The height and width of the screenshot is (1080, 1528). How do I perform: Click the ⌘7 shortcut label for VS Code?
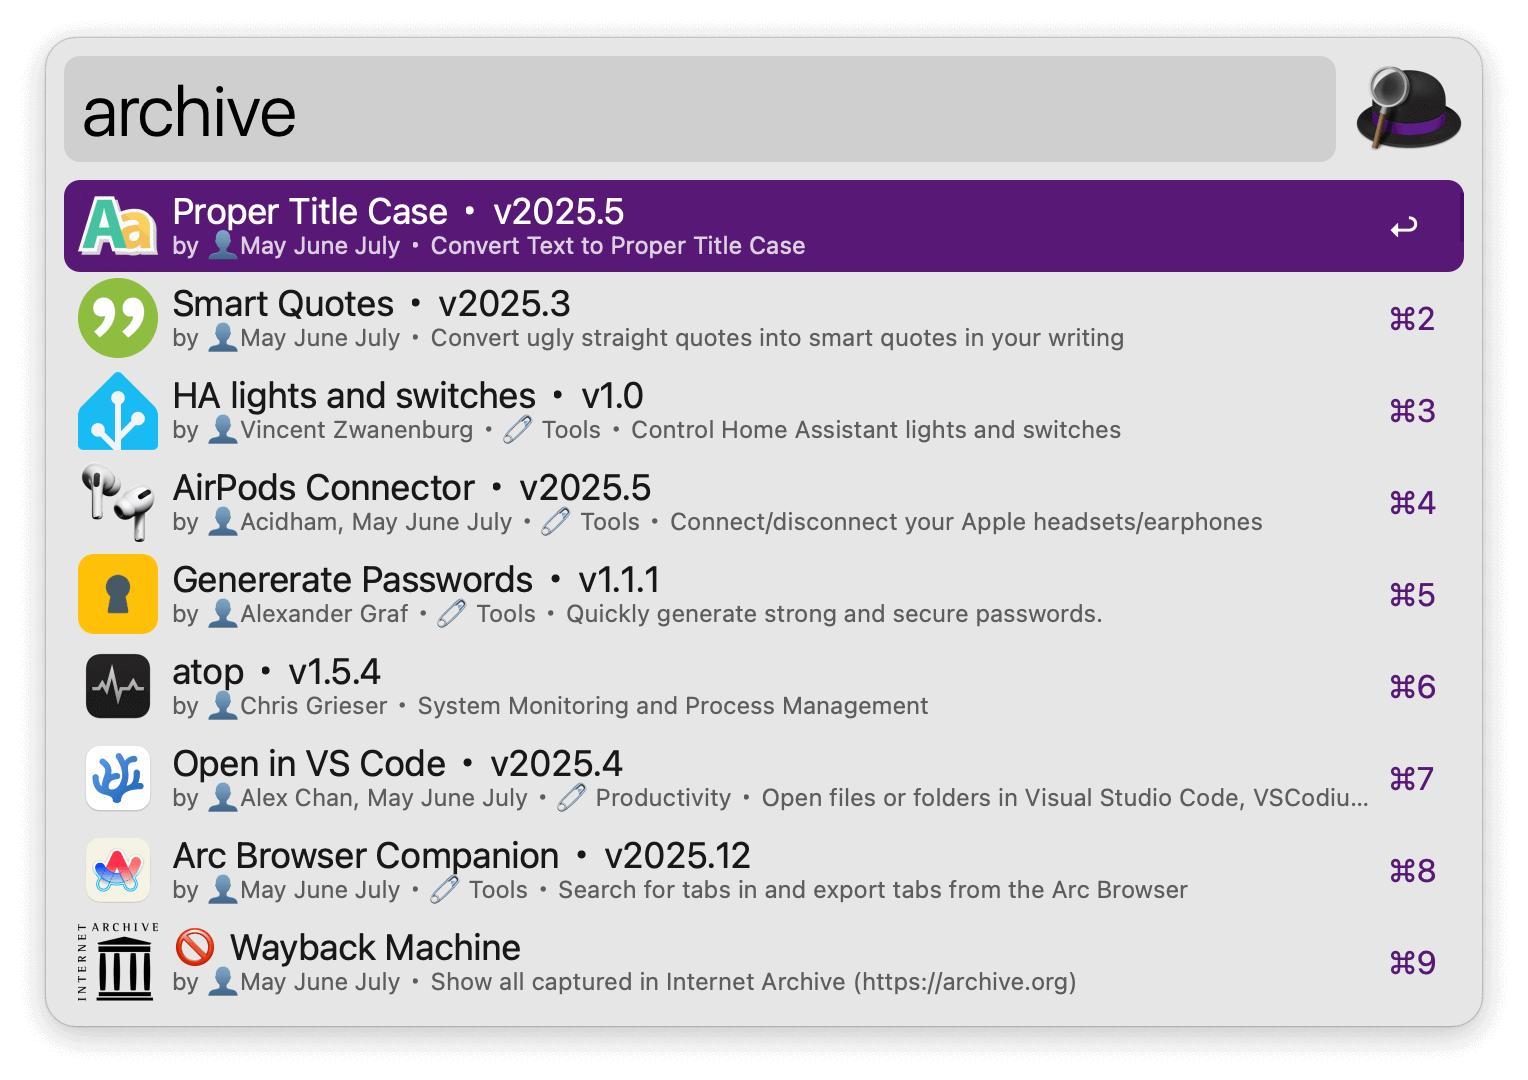click(1412, 779)
